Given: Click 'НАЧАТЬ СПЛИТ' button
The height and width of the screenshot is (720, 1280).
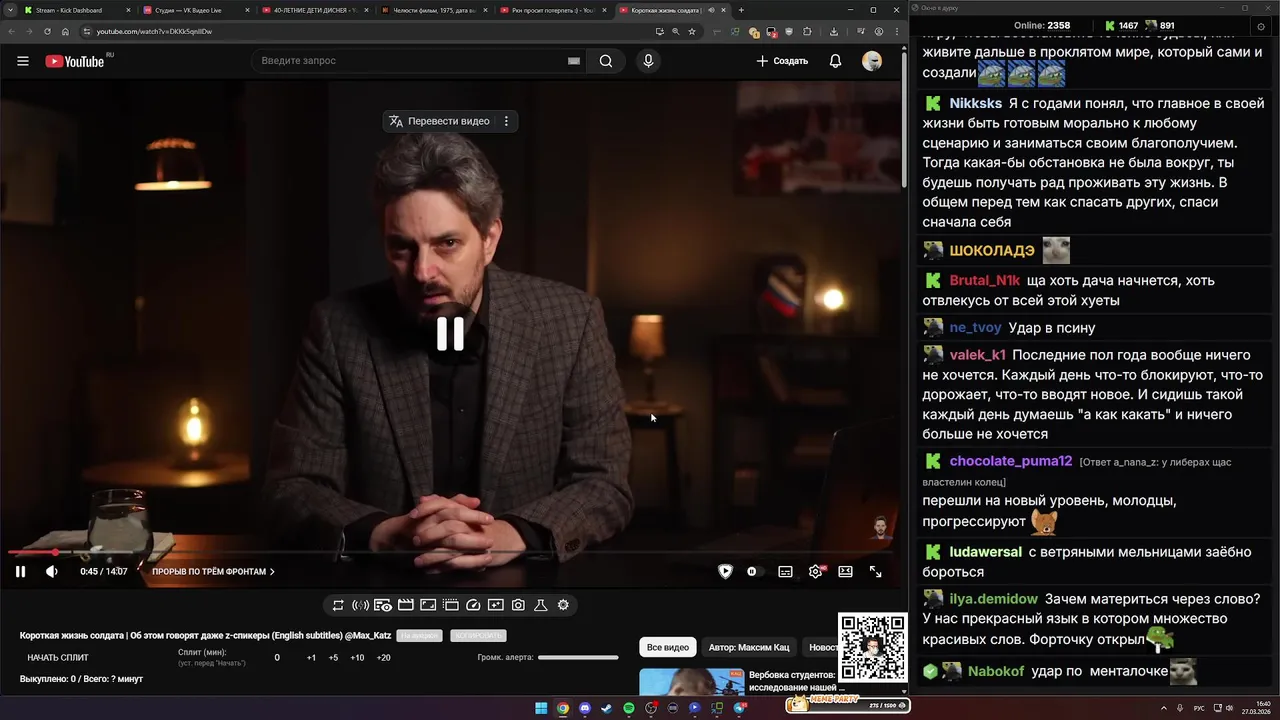Looking at the screenshot, I should tap(58, 658).
